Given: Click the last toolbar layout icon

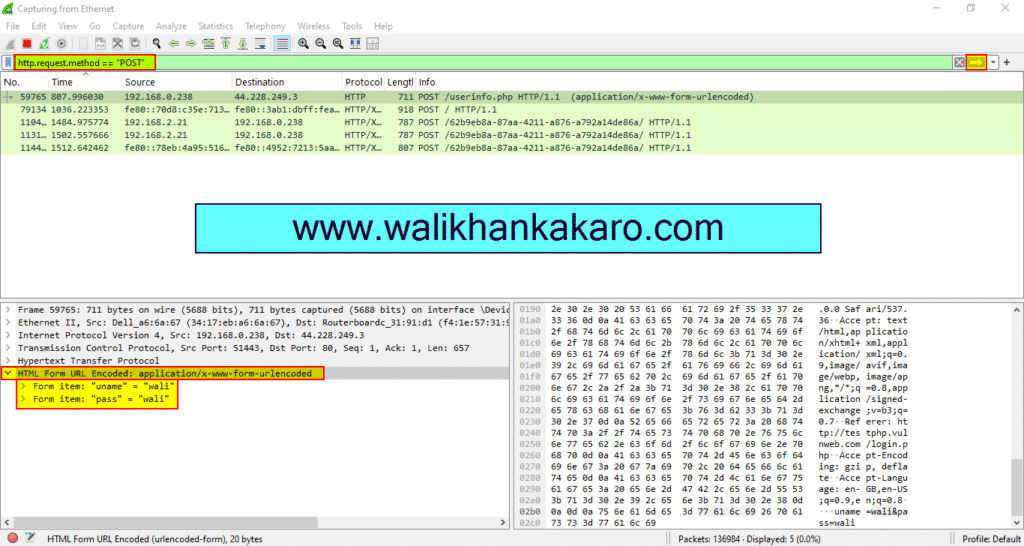Looking at the screenshot, I should 372,44.
